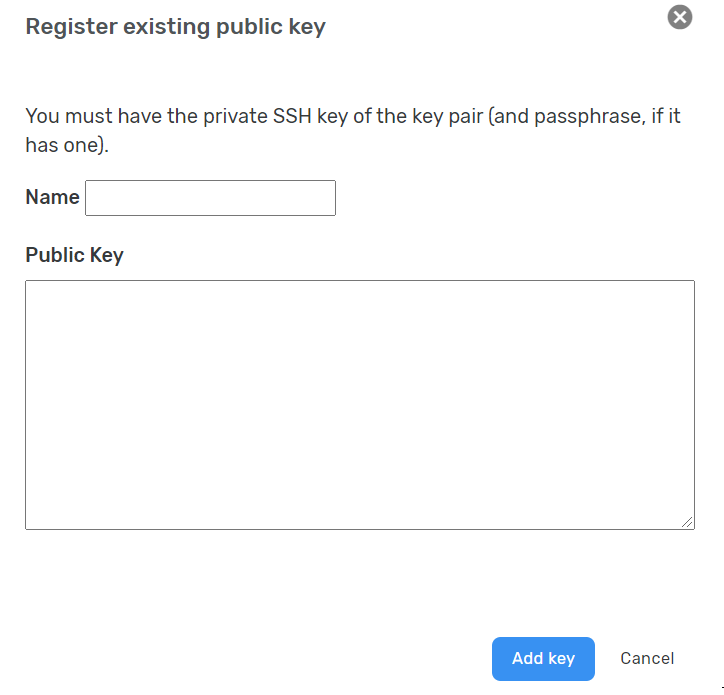Image resolution: width=724 pixels, height=695 pixels.
Task: Click the Add key button
Action: point(543,659)
